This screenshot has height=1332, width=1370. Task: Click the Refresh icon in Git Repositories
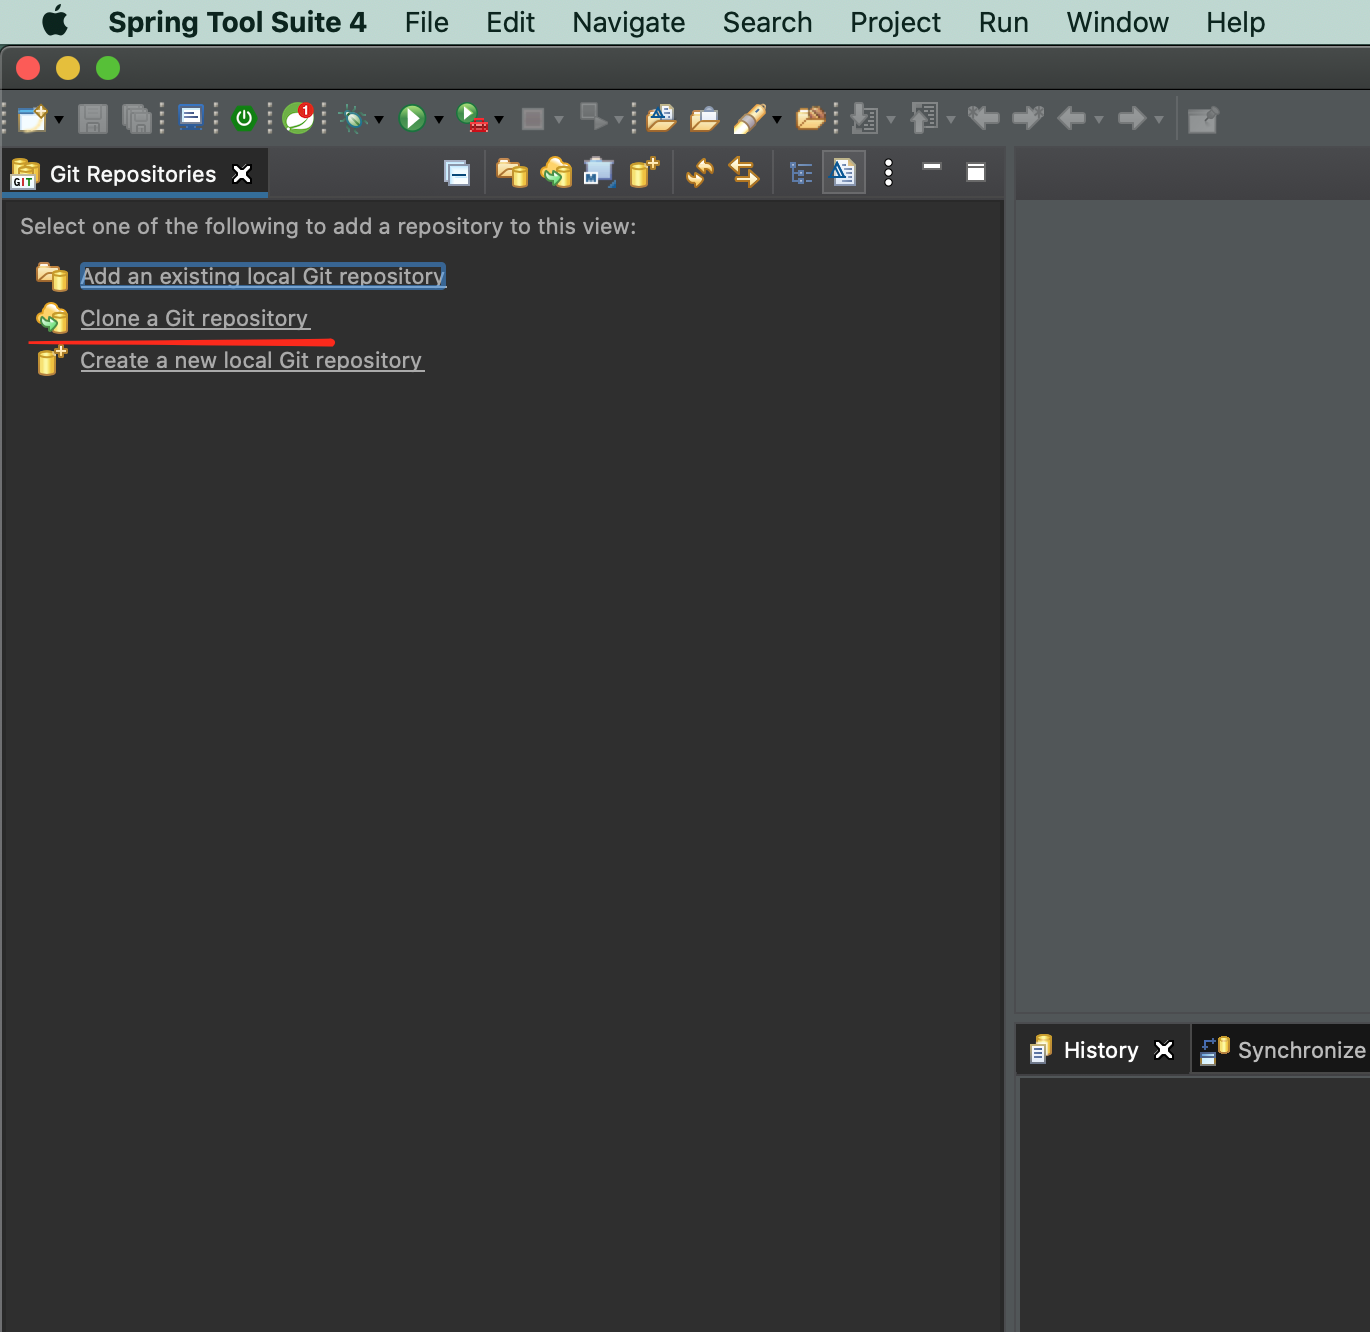[x=700, y=173]
